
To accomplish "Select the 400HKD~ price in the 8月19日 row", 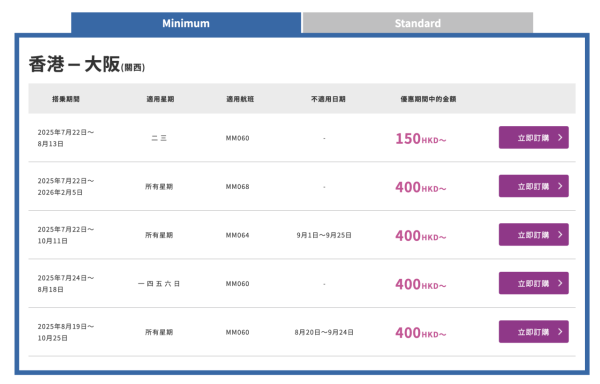I will pyautogui.click(x=421, y=333).
